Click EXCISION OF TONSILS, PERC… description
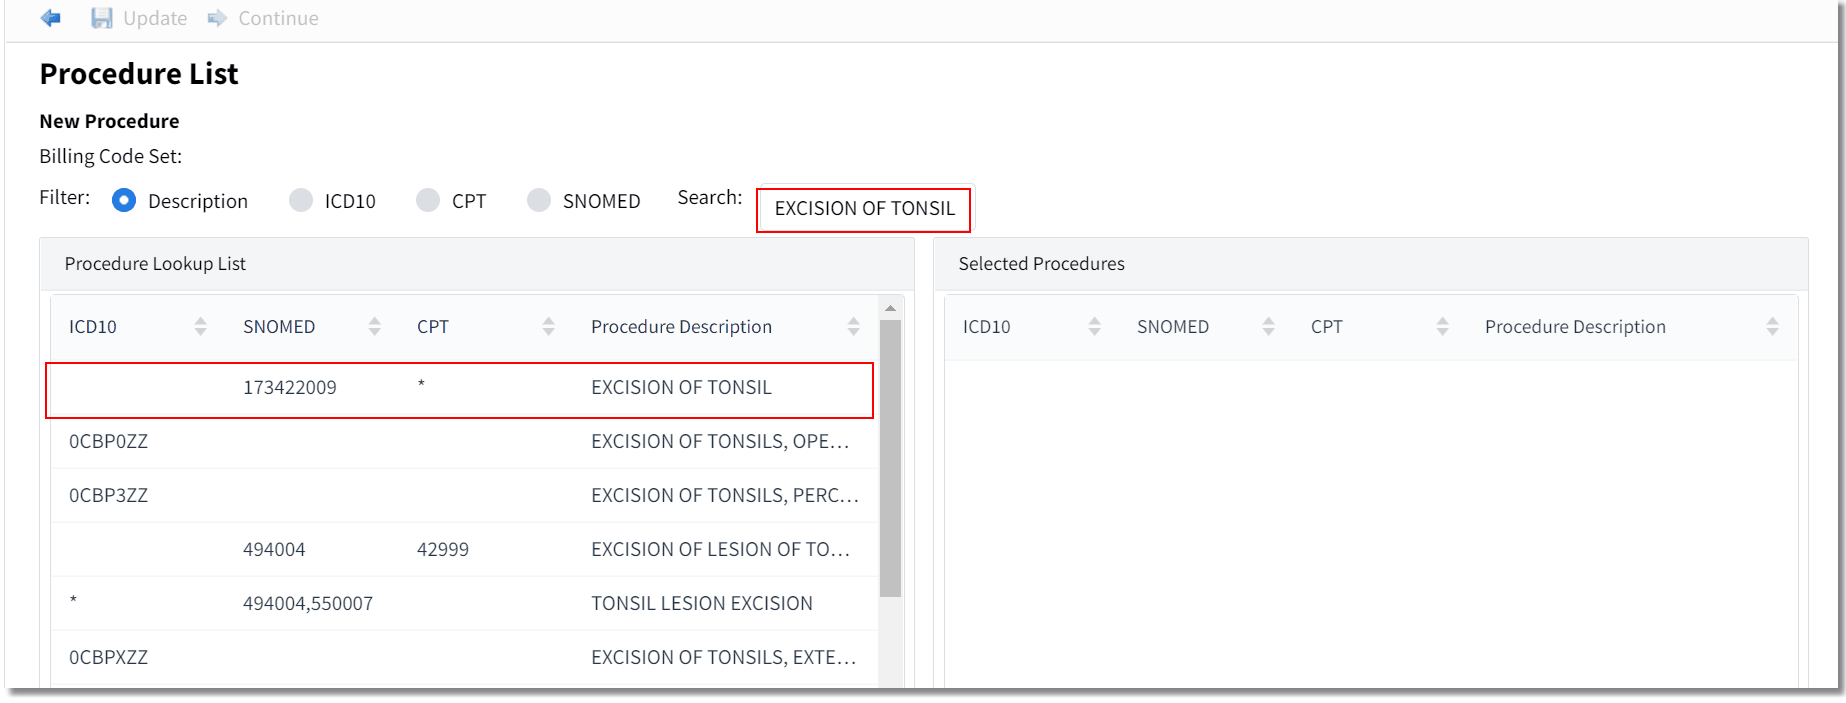The height and width of the screenshot is (703, 1846). (725, 495)
